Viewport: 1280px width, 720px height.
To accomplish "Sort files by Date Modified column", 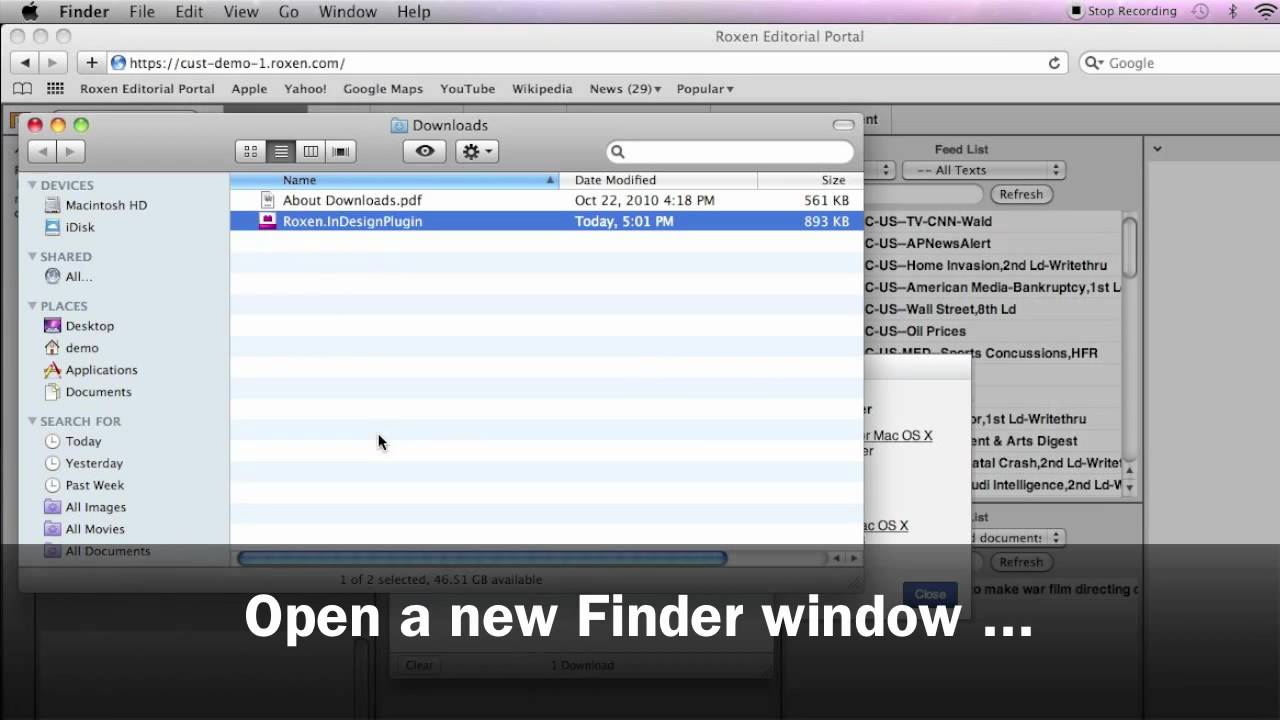I will coord(659,180).
